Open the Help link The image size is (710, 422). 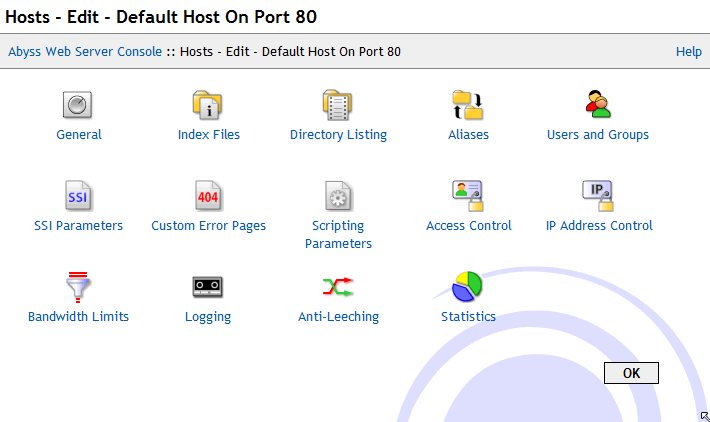(x=689, y=52)
